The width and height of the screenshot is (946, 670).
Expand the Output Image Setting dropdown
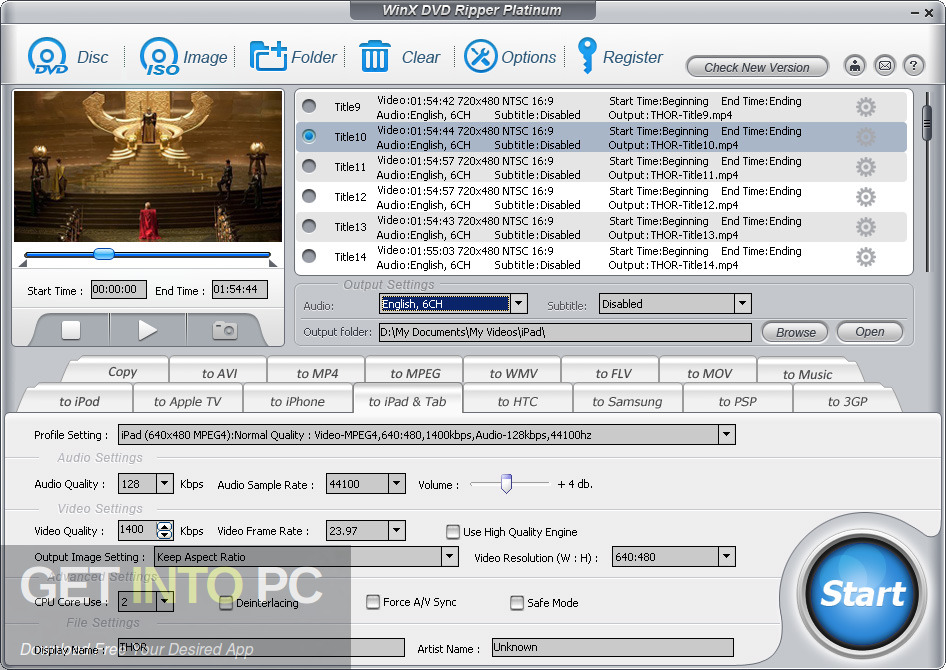(x=449, y=556)
